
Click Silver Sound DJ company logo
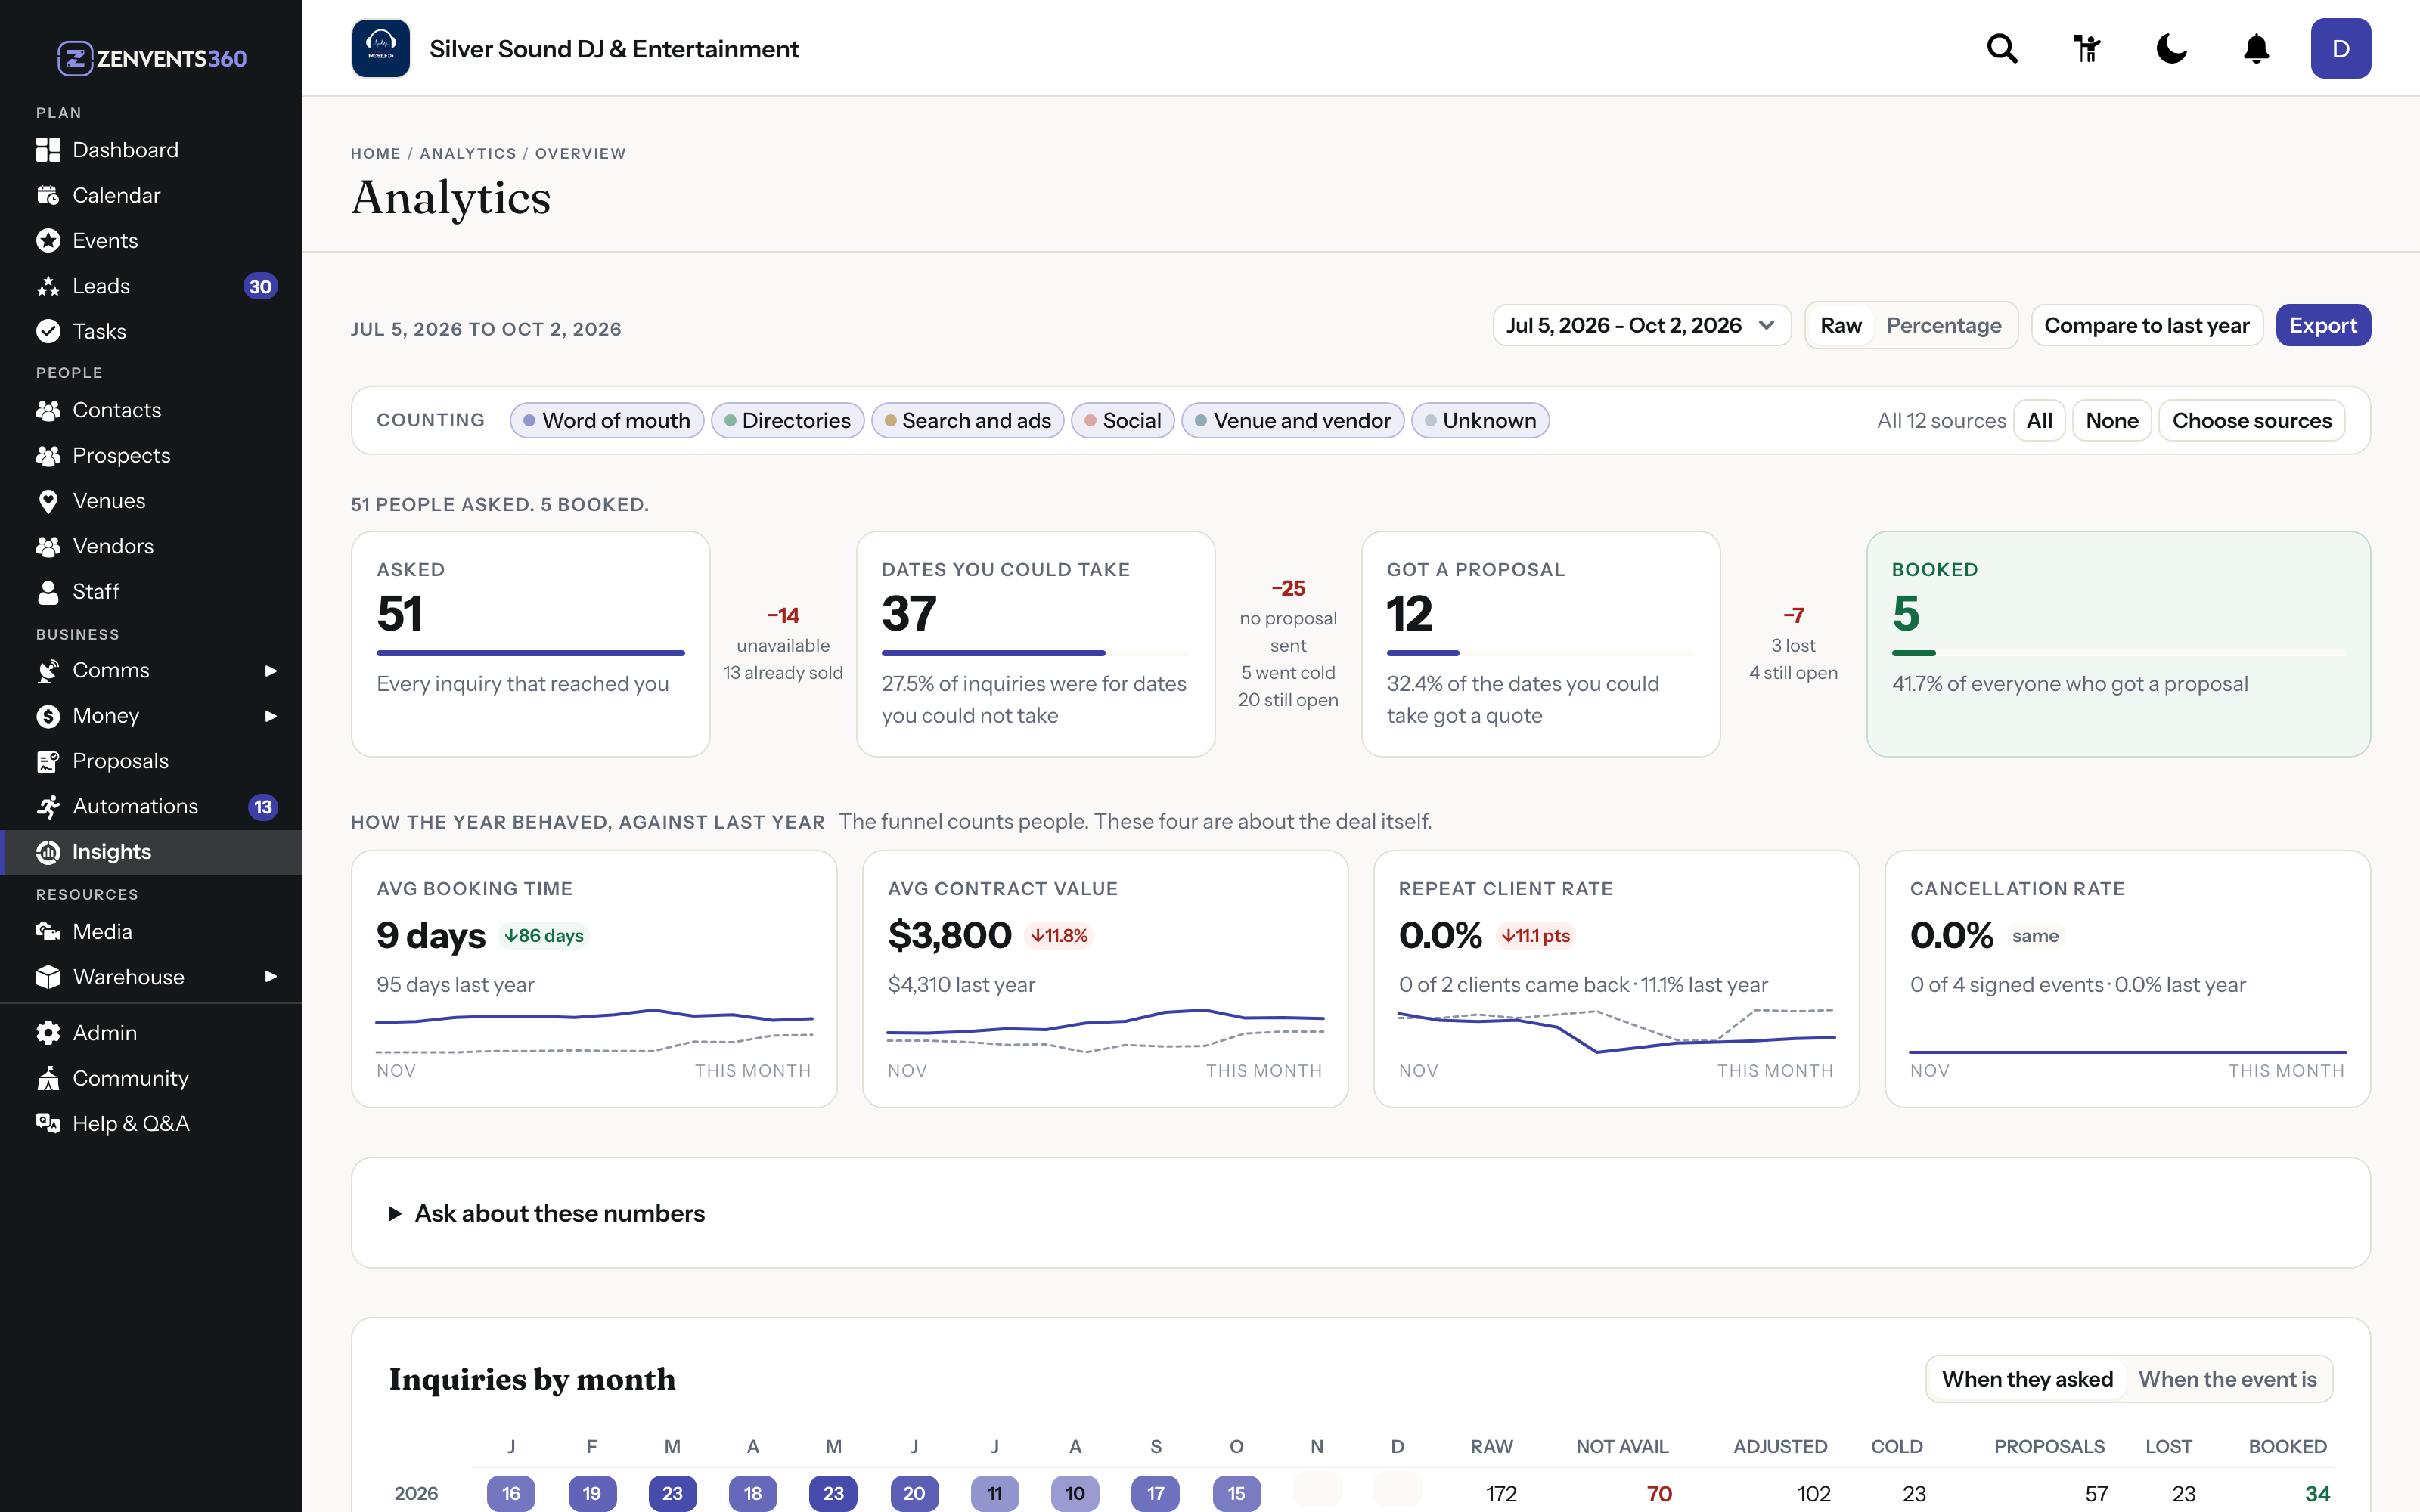point(381,48)
